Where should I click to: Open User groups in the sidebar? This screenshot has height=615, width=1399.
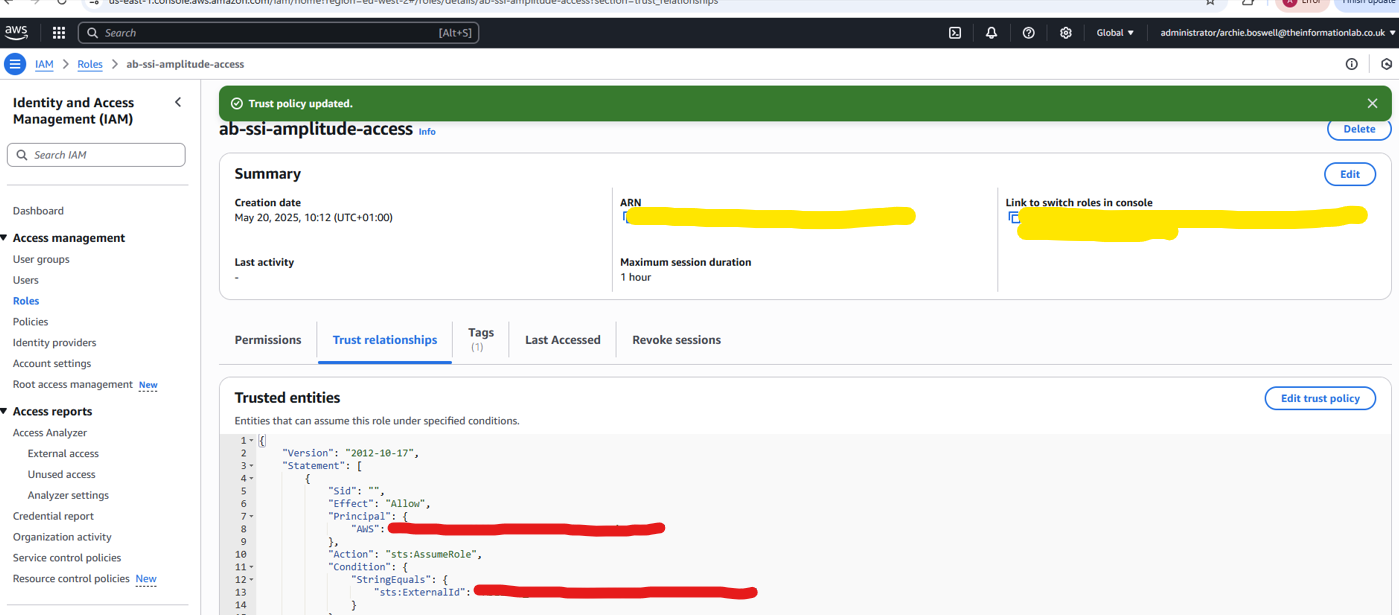click(x=41, y=259)
